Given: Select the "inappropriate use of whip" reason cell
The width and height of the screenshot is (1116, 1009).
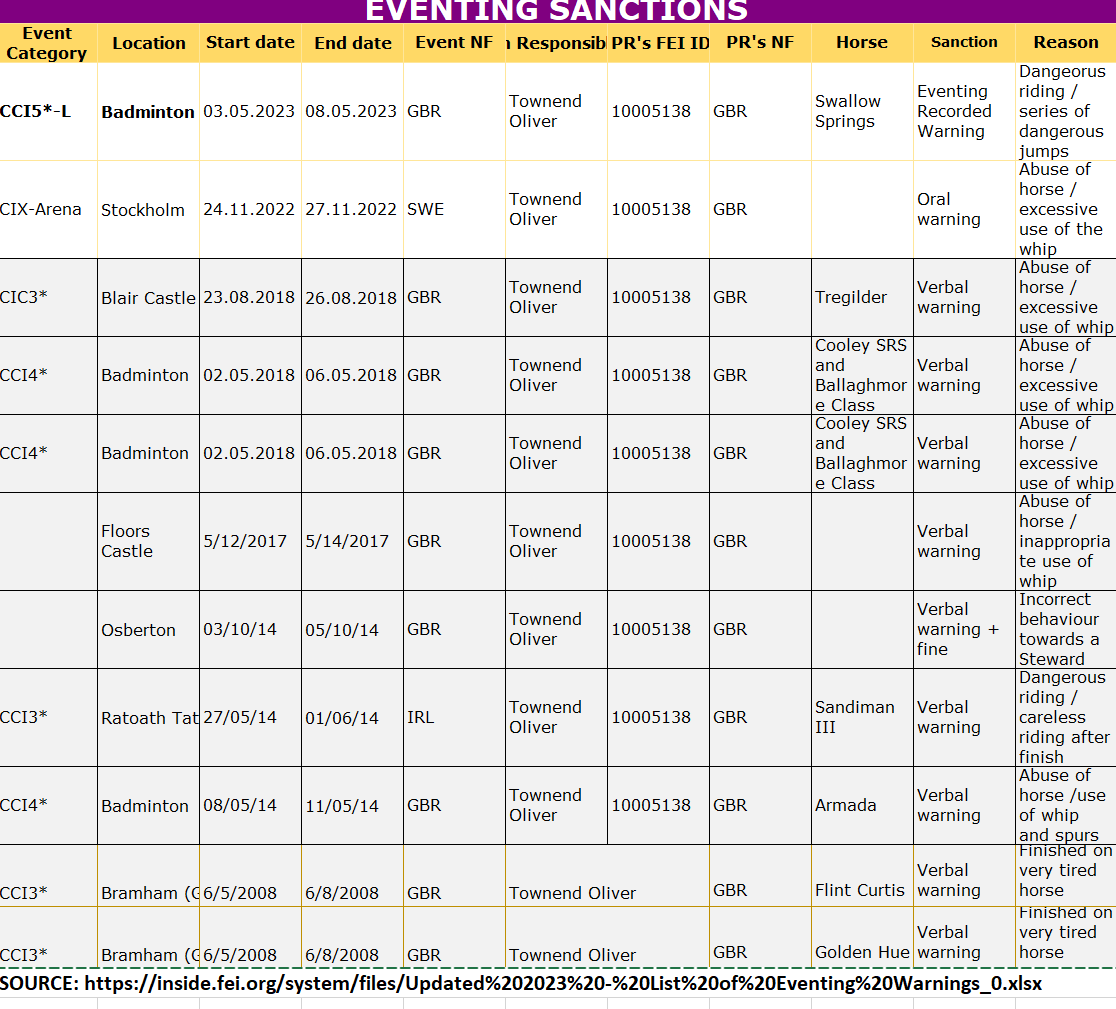Looking at the screenshot, I should 1065,542.
